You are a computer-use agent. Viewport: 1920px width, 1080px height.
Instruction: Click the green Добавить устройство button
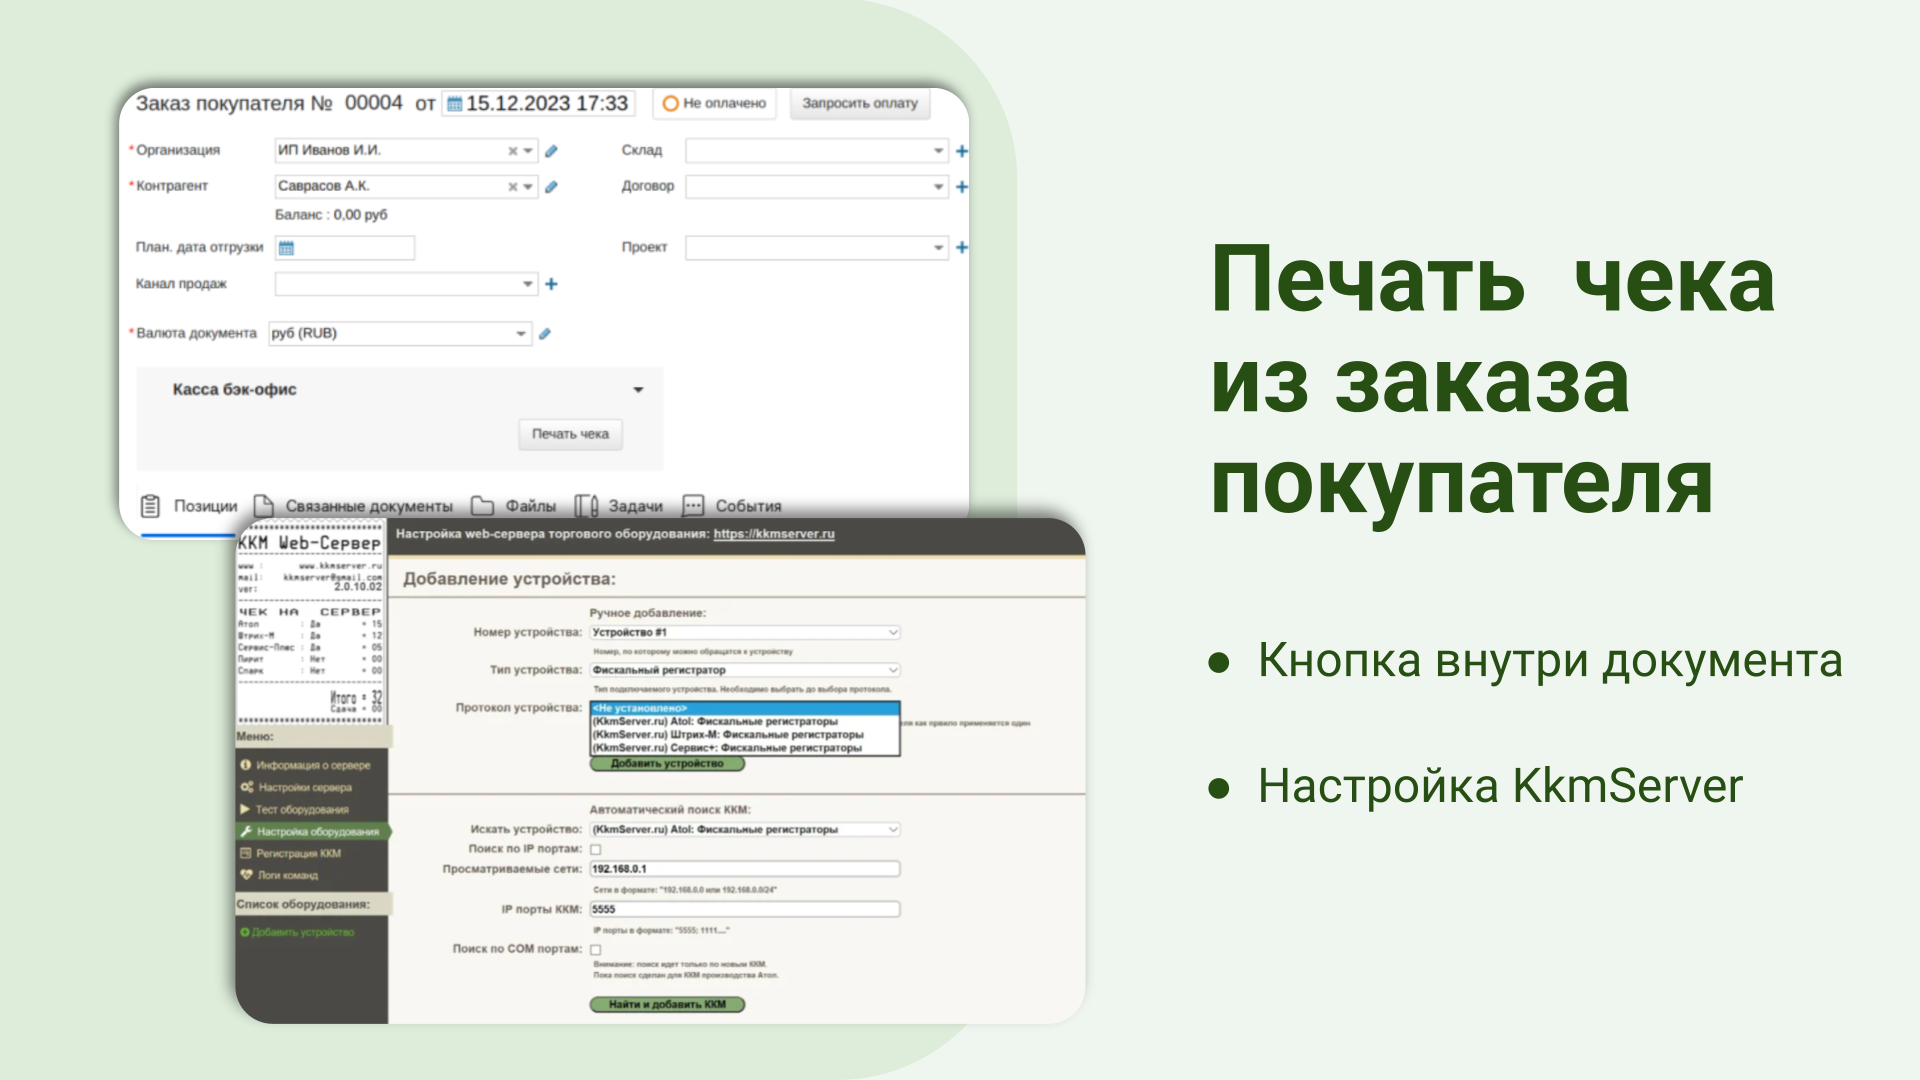coord(667,763)
